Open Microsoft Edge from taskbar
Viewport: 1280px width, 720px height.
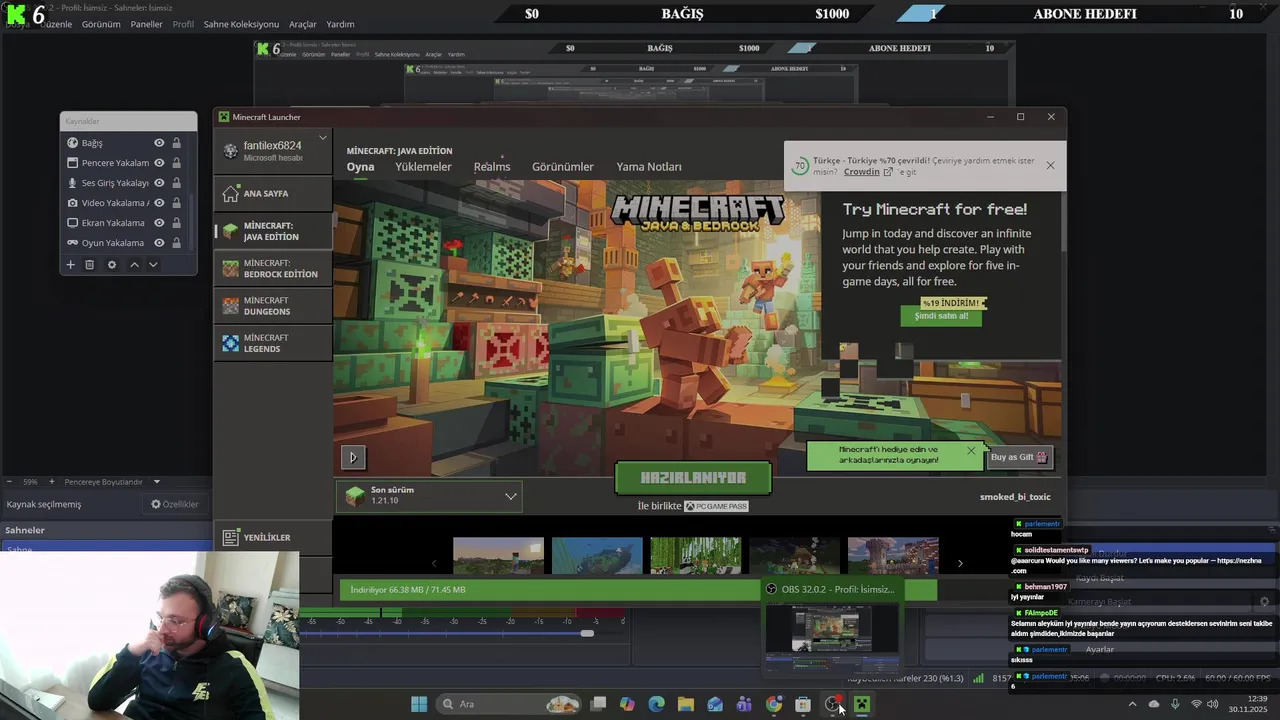656,704
